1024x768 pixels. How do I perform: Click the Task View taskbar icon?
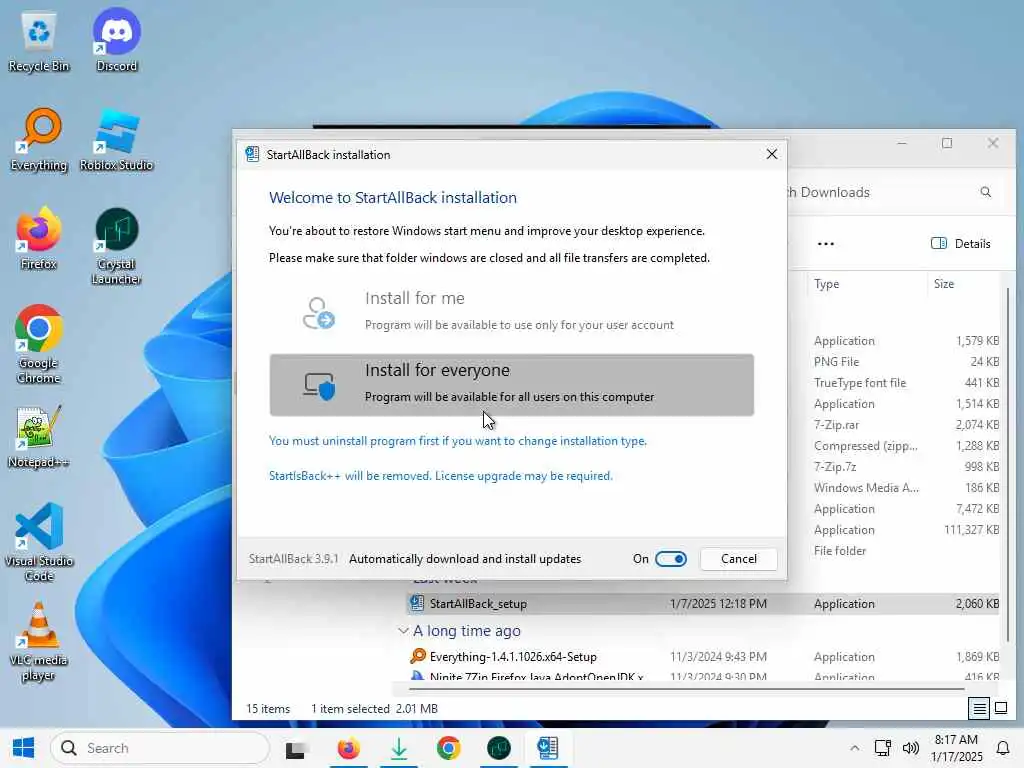(x=295, y=748)
